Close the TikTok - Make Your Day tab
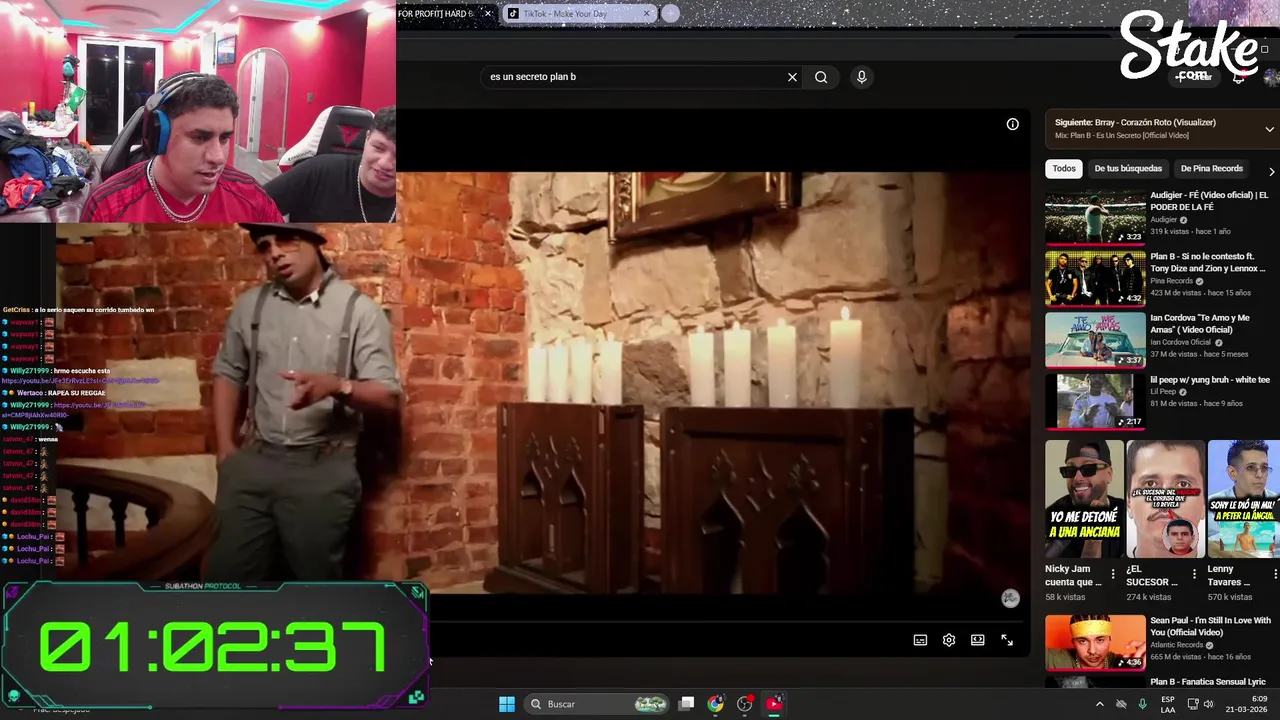 (647, 14)
